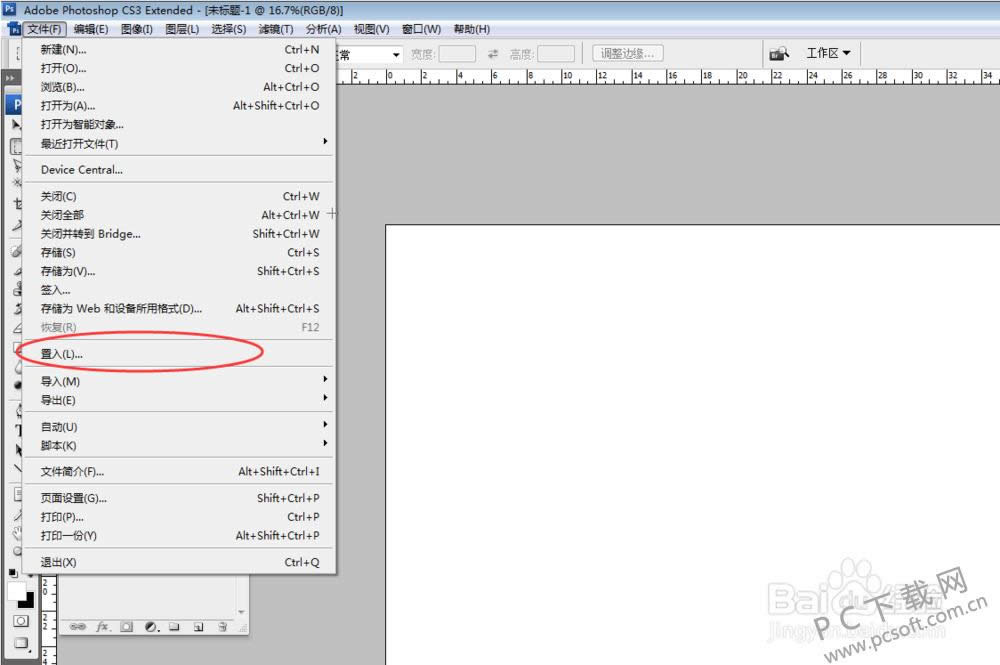The width and height of the screenshot is (1000, 665).
Task: Click the 宽度 width input field
Action: [x=457, y=54]
